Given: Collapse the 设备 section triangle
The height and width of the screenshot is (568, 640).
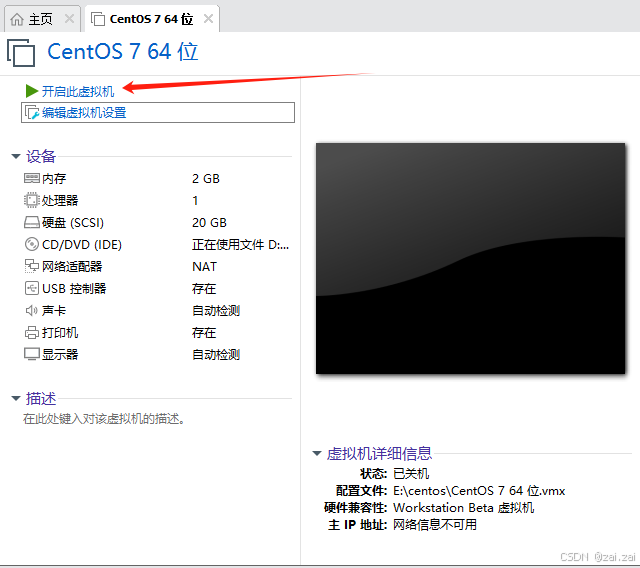Looking at the screenshot, I should tap(16, 156).
